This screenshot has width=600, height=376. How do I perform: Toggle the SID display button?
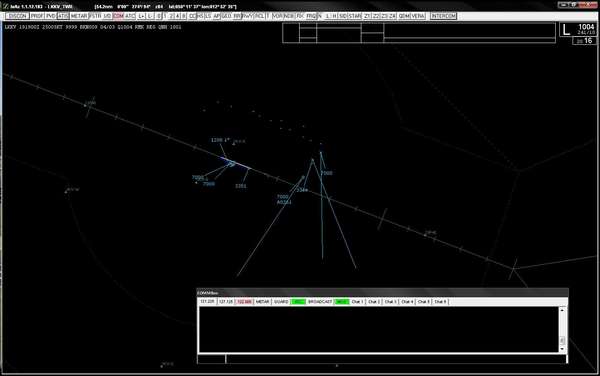343,16
